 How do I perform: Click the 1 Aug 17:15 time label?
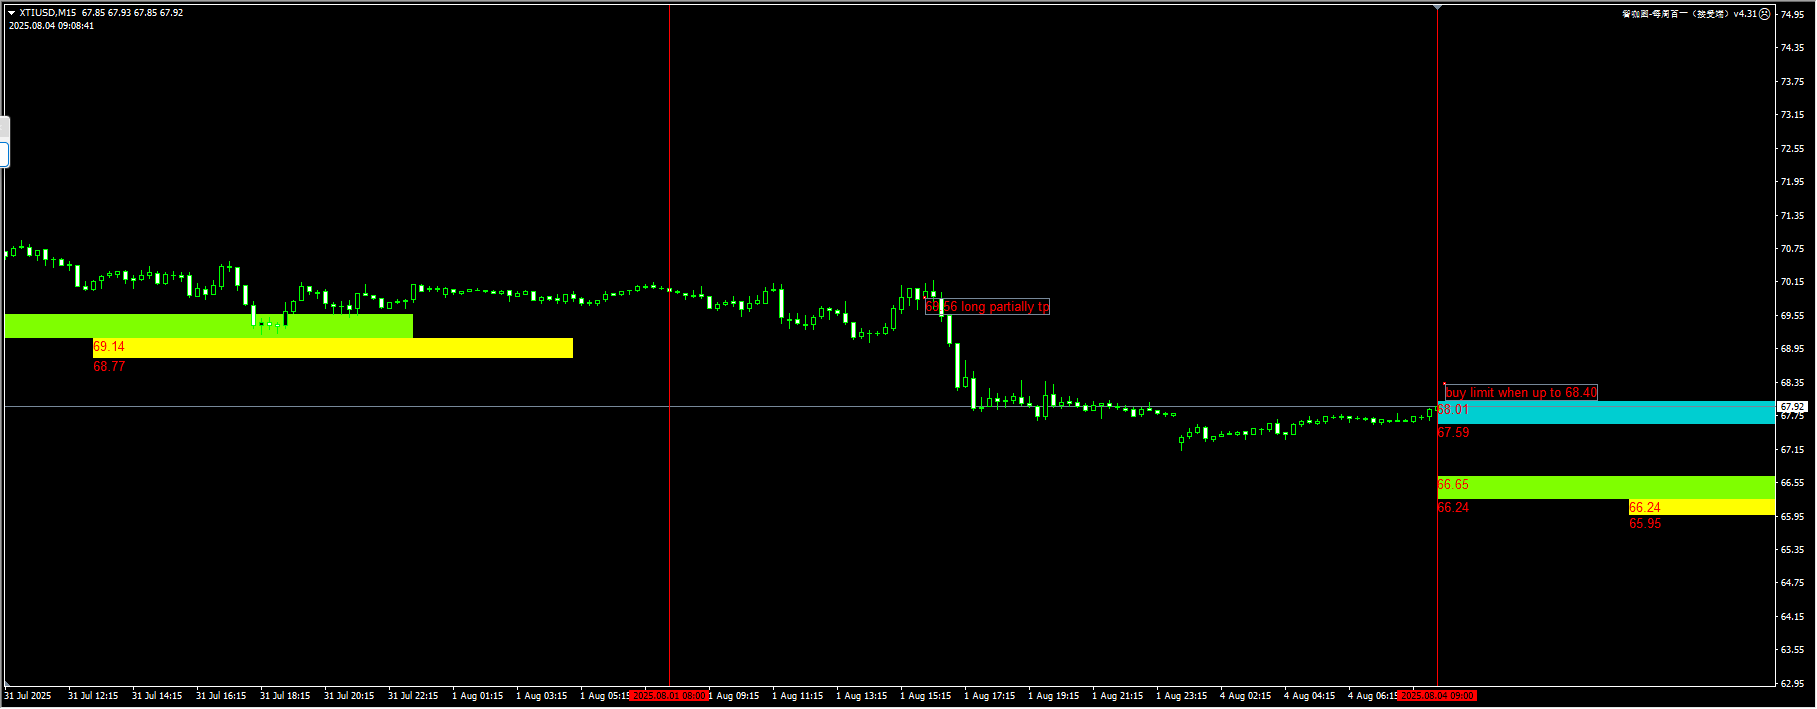click(x=989, y=696)
